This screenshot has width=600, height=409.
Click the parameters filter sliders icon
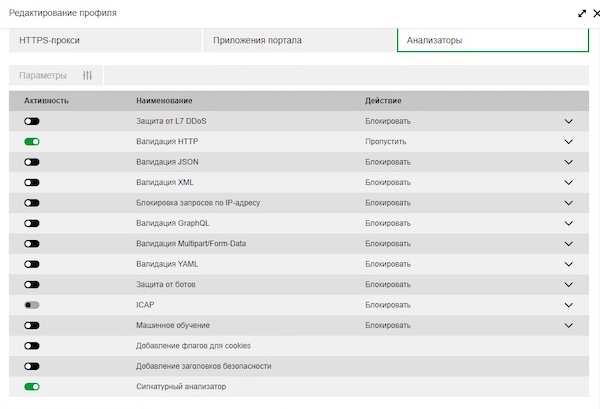87,76
